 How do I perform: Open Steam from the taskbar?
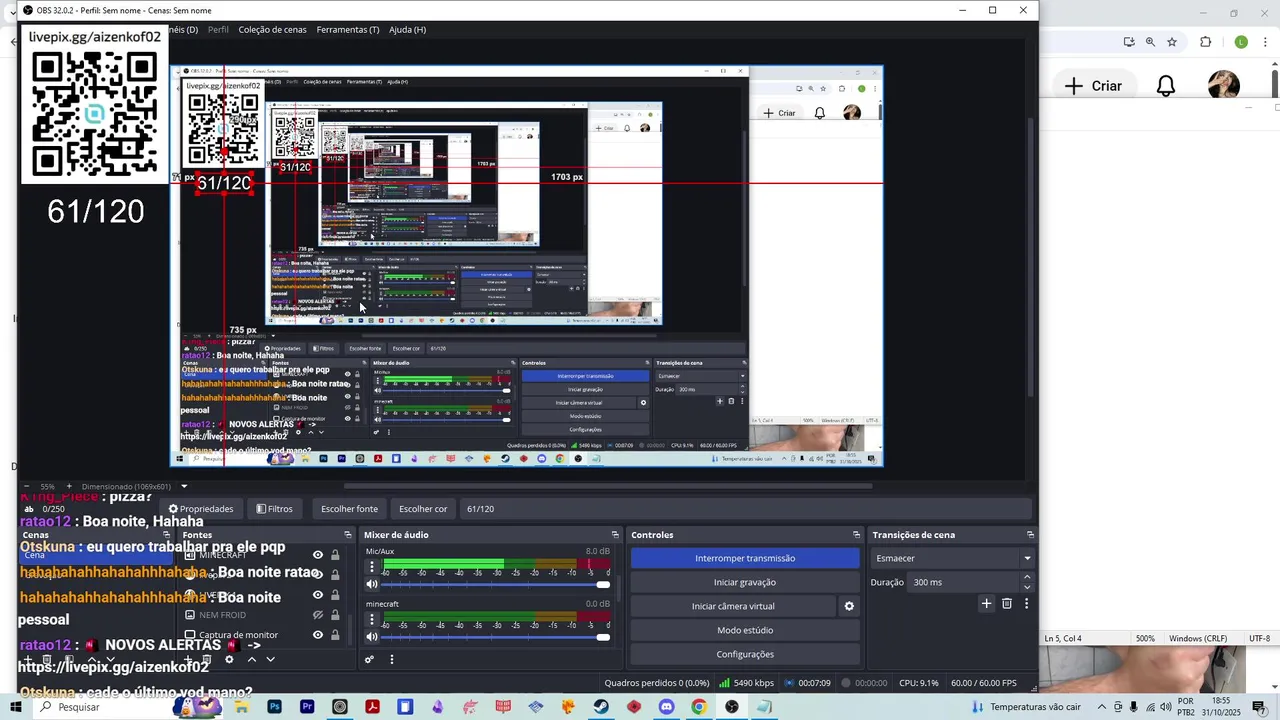pyautogui.click(x=601, y=707)
